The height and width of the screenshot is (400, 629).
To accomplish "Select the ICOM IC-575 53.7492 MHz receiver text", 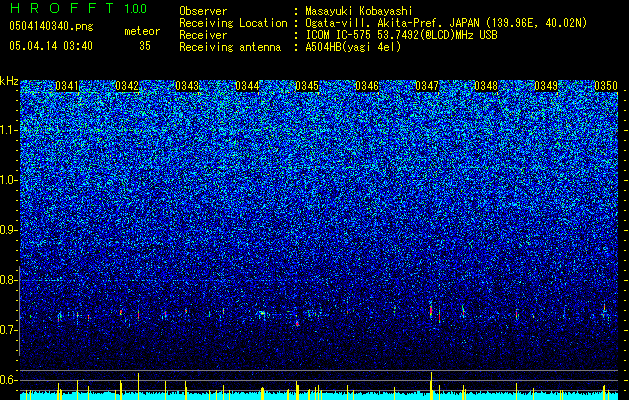I will [401, 35].
